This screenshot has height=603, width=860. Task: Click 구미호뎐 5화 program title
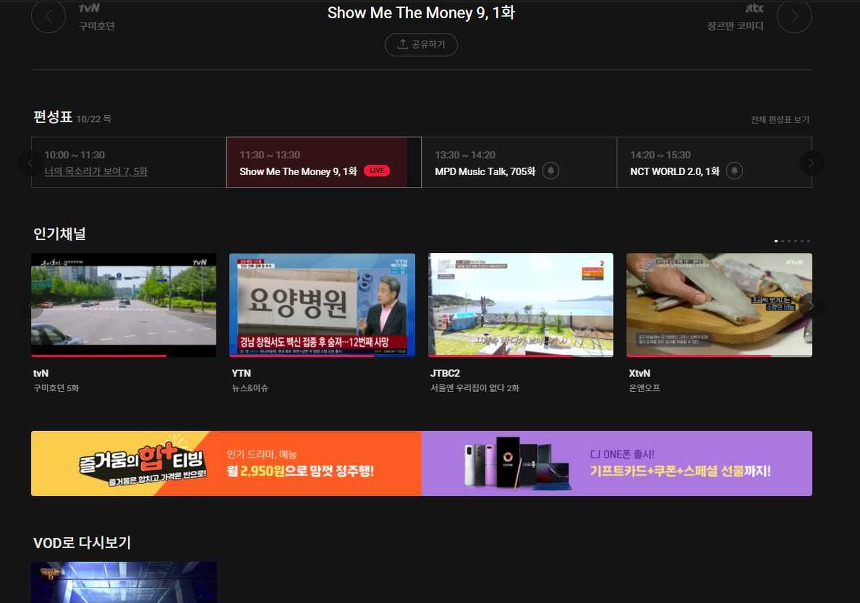click(56, 388)
